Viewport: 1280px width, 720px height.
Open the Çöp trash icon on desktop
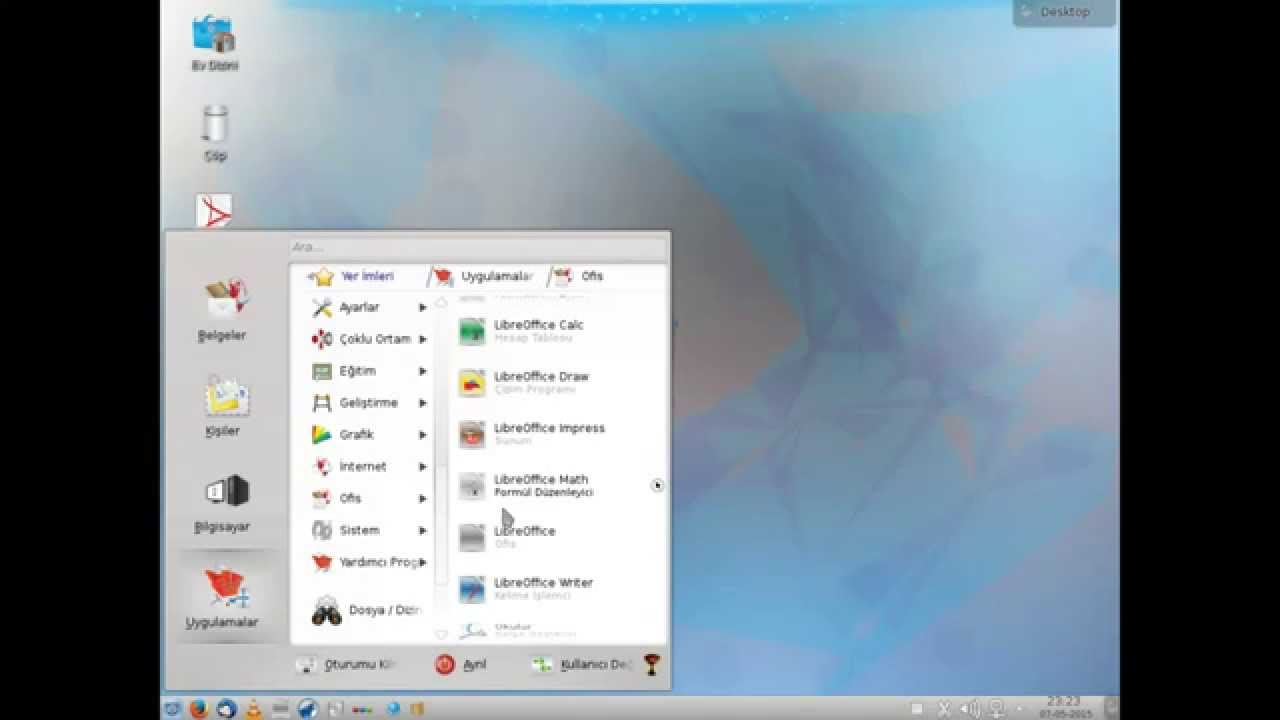click(215, 133)
